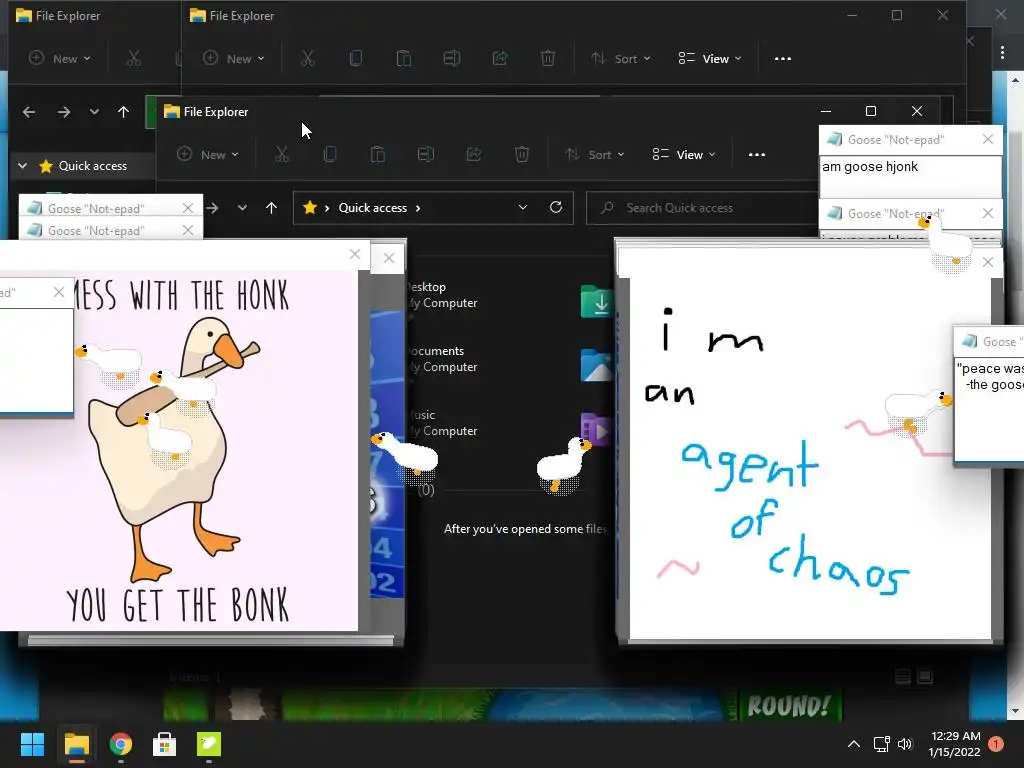
Task: Click Cut icon in front File Explorer toolbar
Action: [x=281, y=155]
